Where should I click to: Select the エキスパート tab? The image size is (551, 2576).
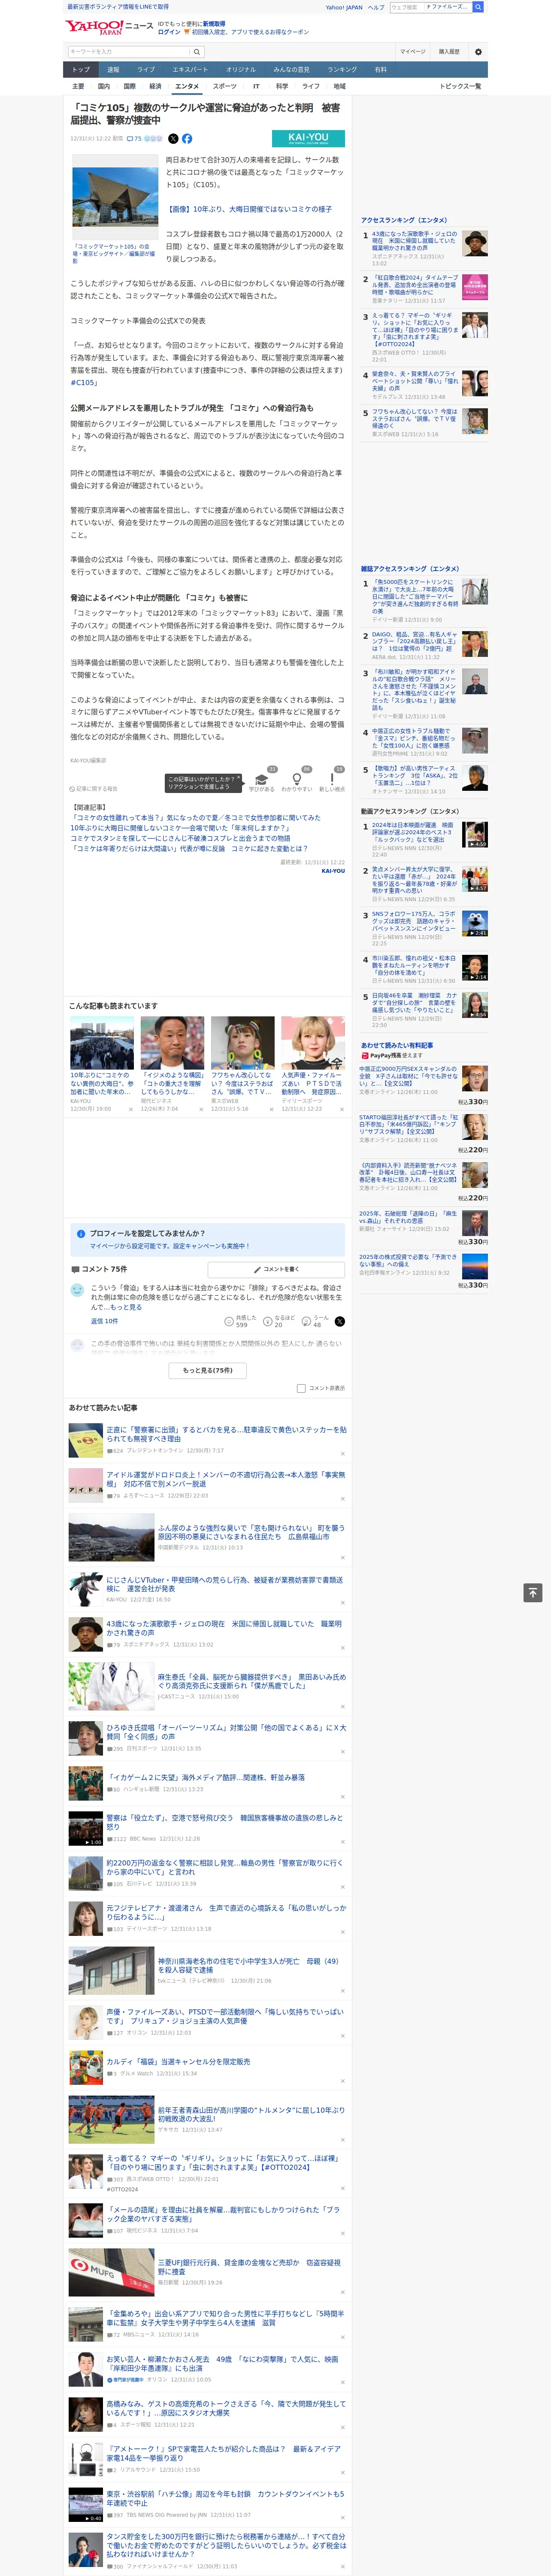(190, 70)
